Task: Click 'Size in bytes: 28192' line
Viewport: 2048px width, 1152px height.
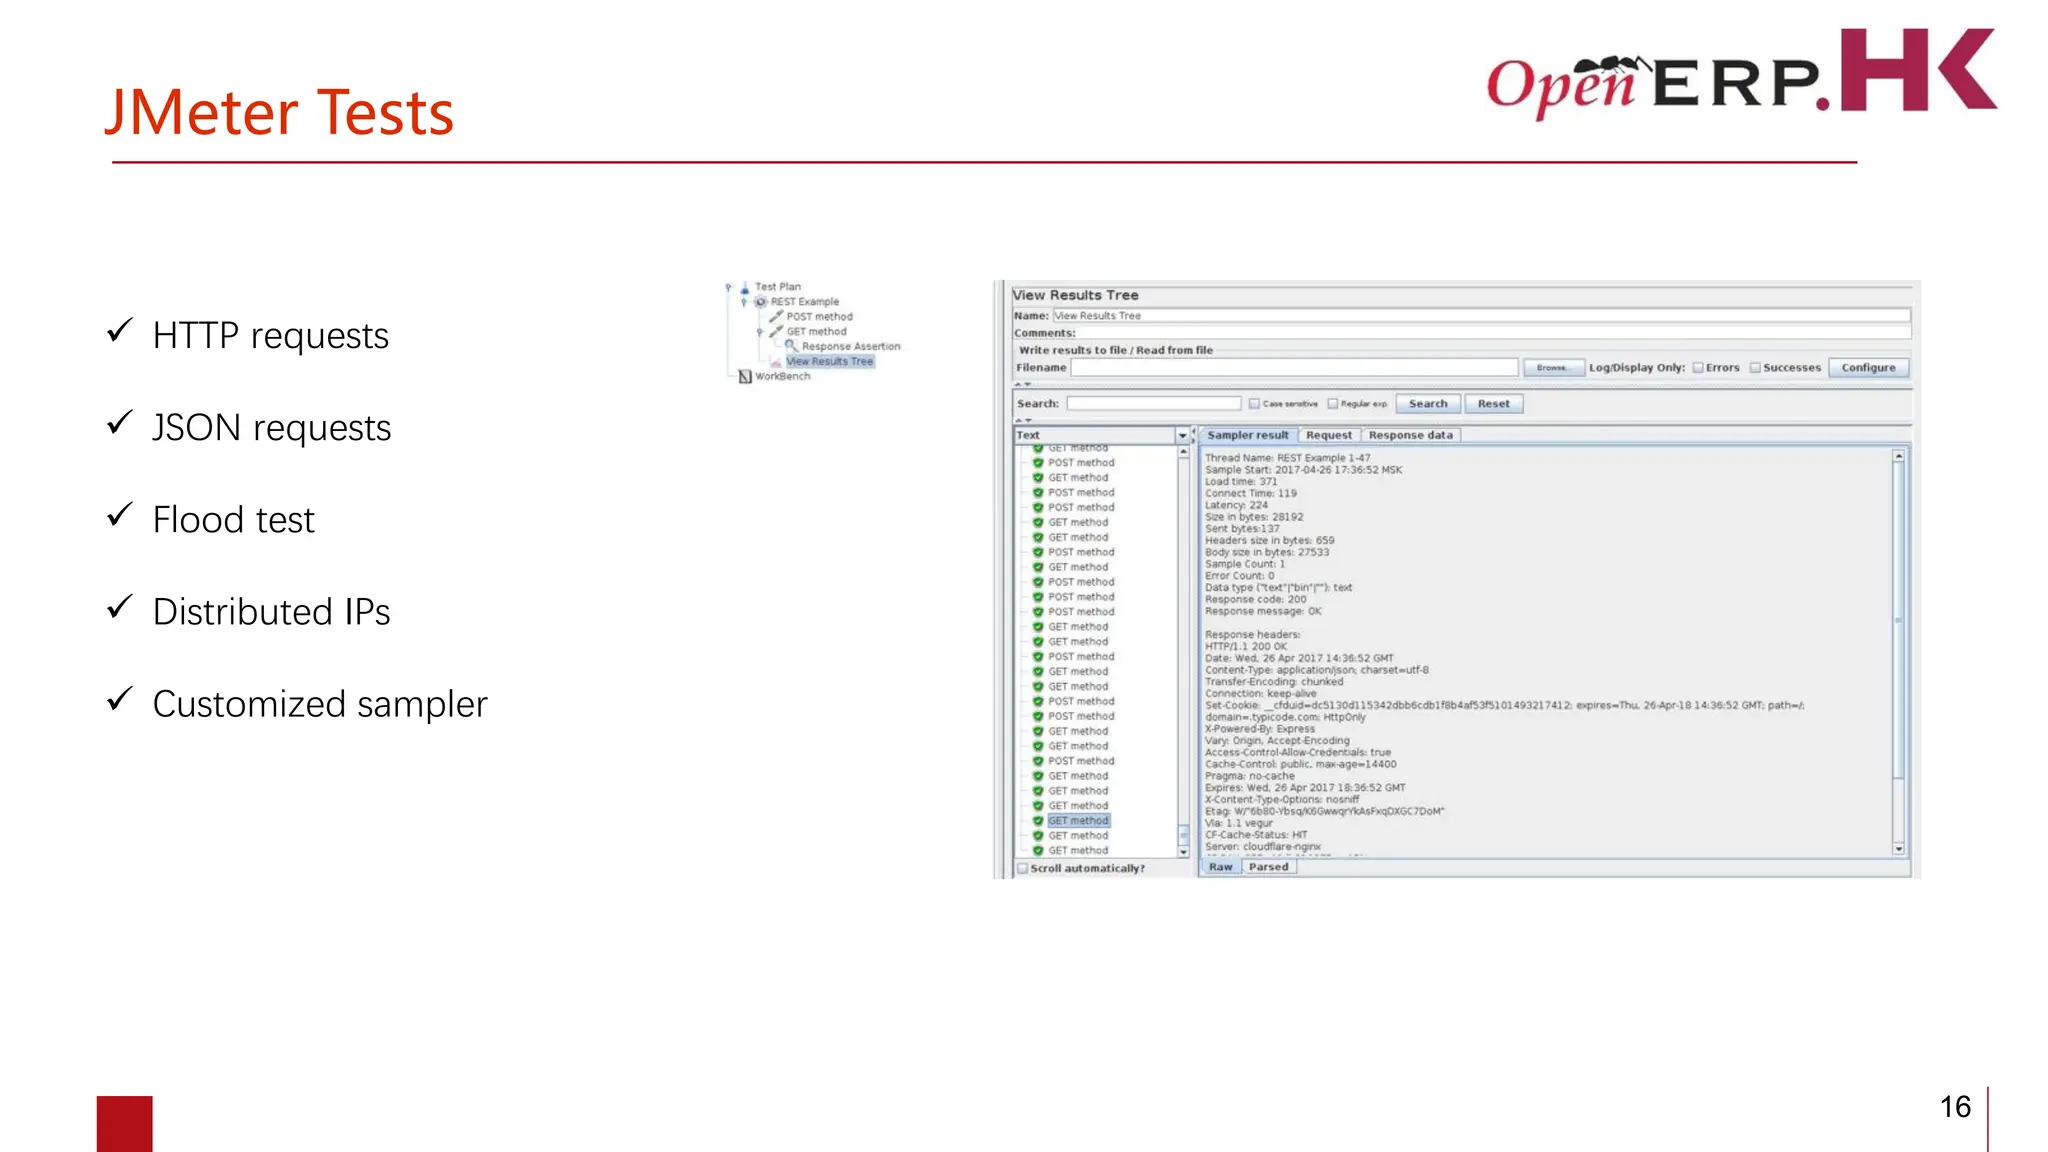Action: [x=1253, y=518]
